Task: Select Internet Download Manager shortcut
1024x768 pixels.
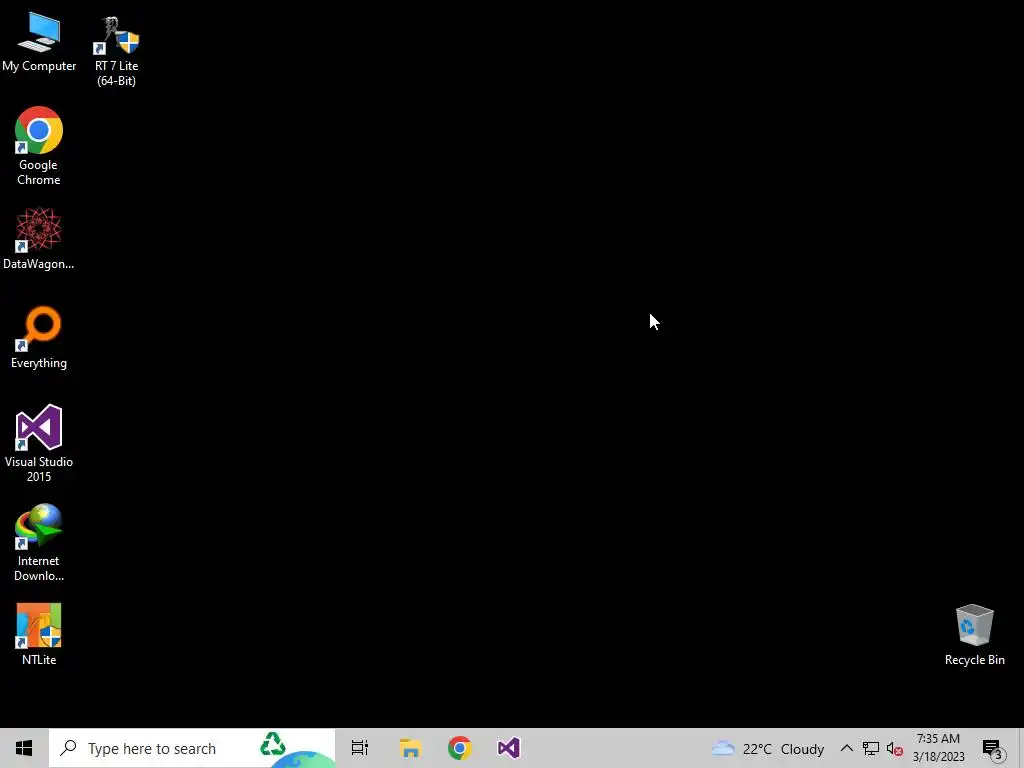Action: [39, 542]
